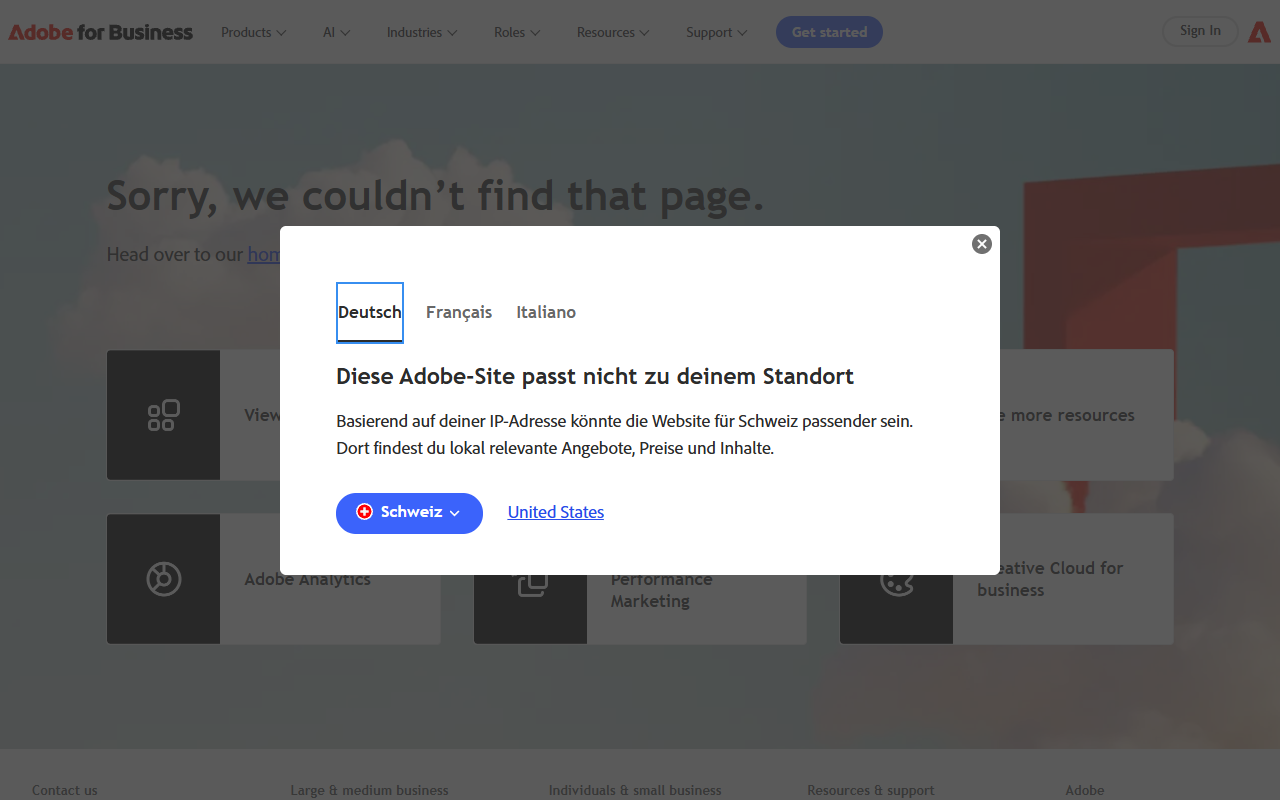Switch to the Deutsch tab
The image size is (1280, 800).
[x=370, y=312]
